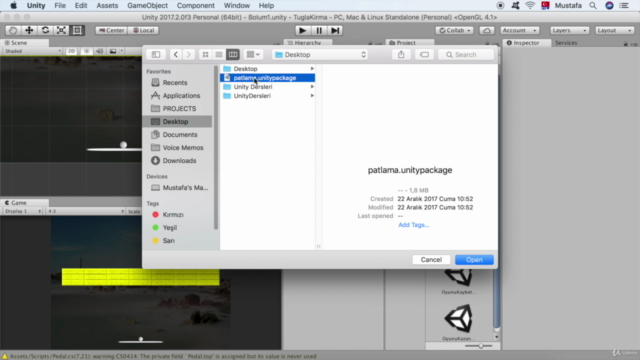
Task: Open the Apple menu
Action: click(13, 5)
